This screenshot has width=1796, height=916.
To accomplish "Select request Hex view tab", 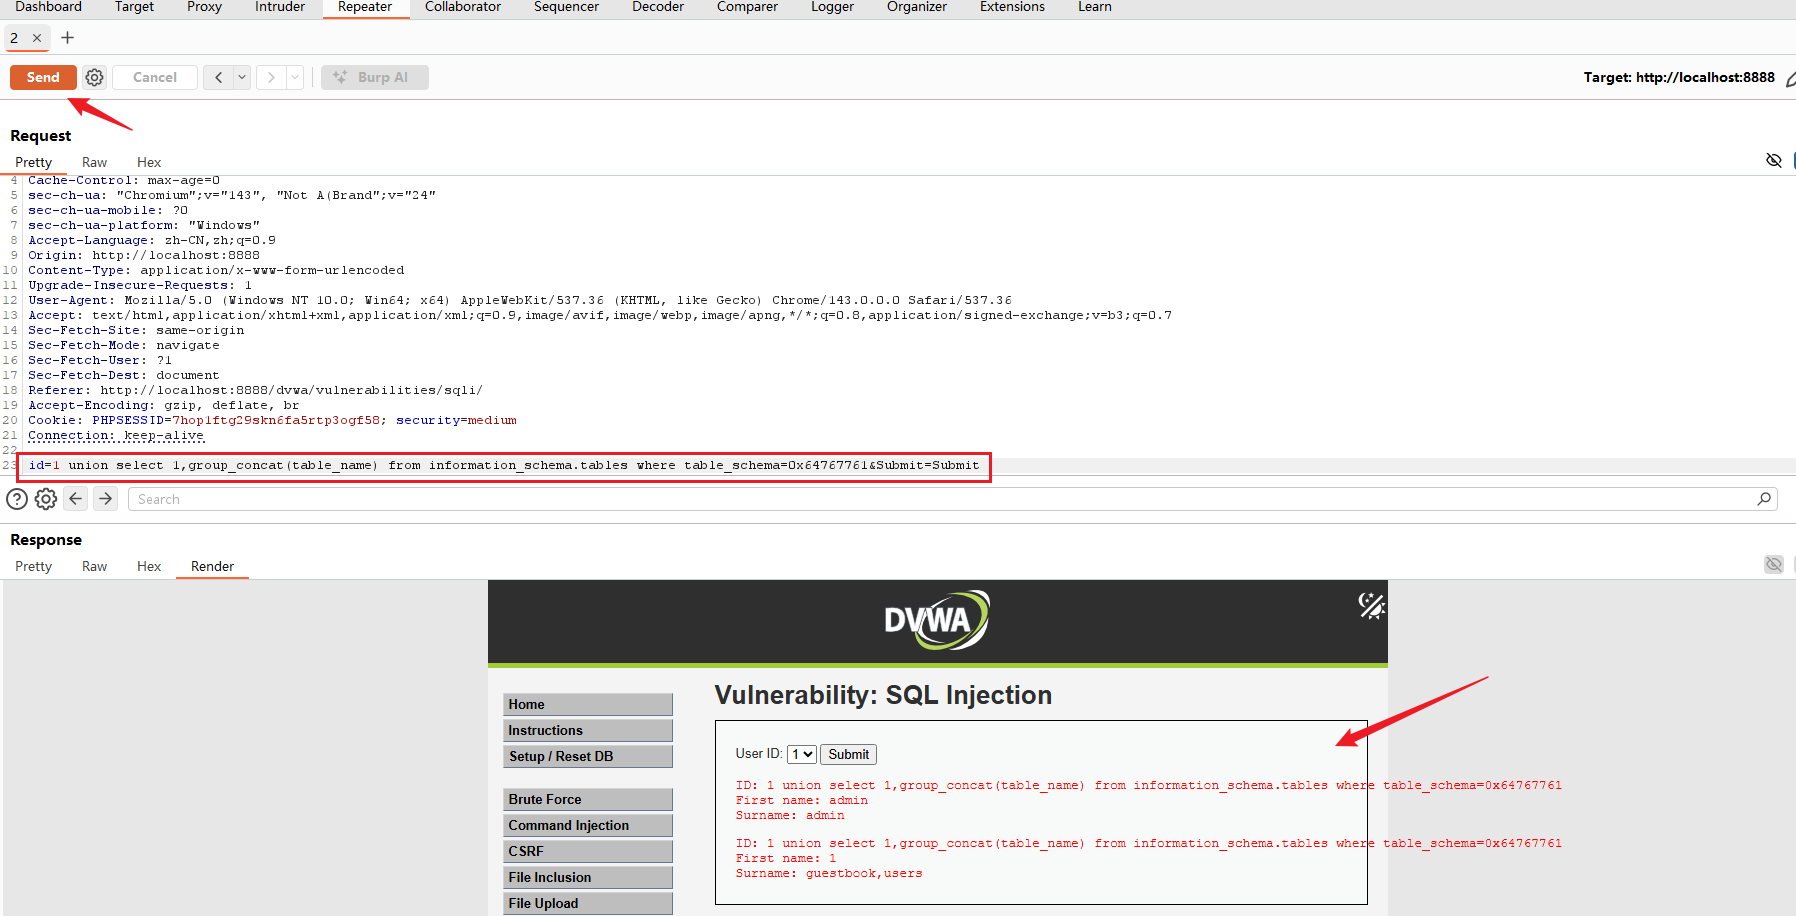I will [x=149, y=162].
